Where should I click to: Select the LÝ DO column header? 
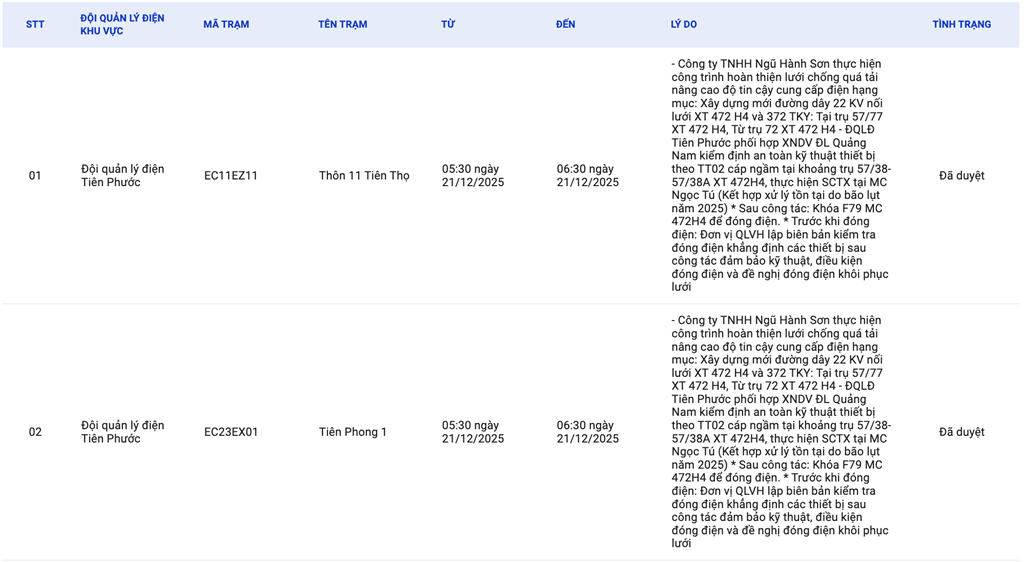pyautogui.click(x=684, y=25)
